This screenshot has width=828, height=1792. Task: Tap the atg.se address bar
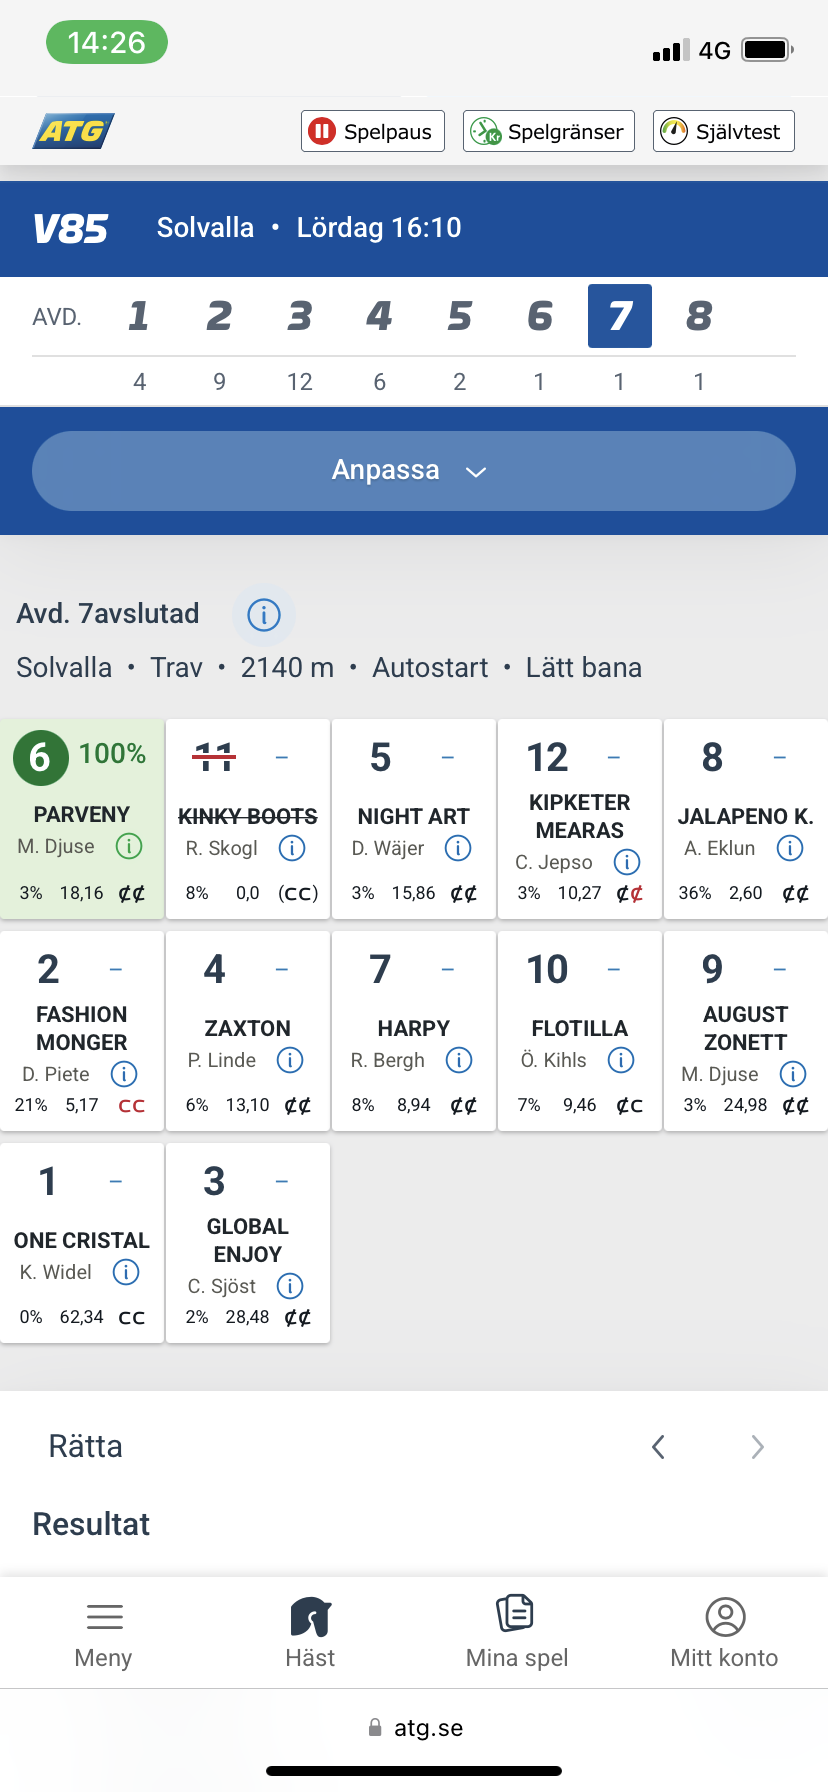pos(415,1728)
